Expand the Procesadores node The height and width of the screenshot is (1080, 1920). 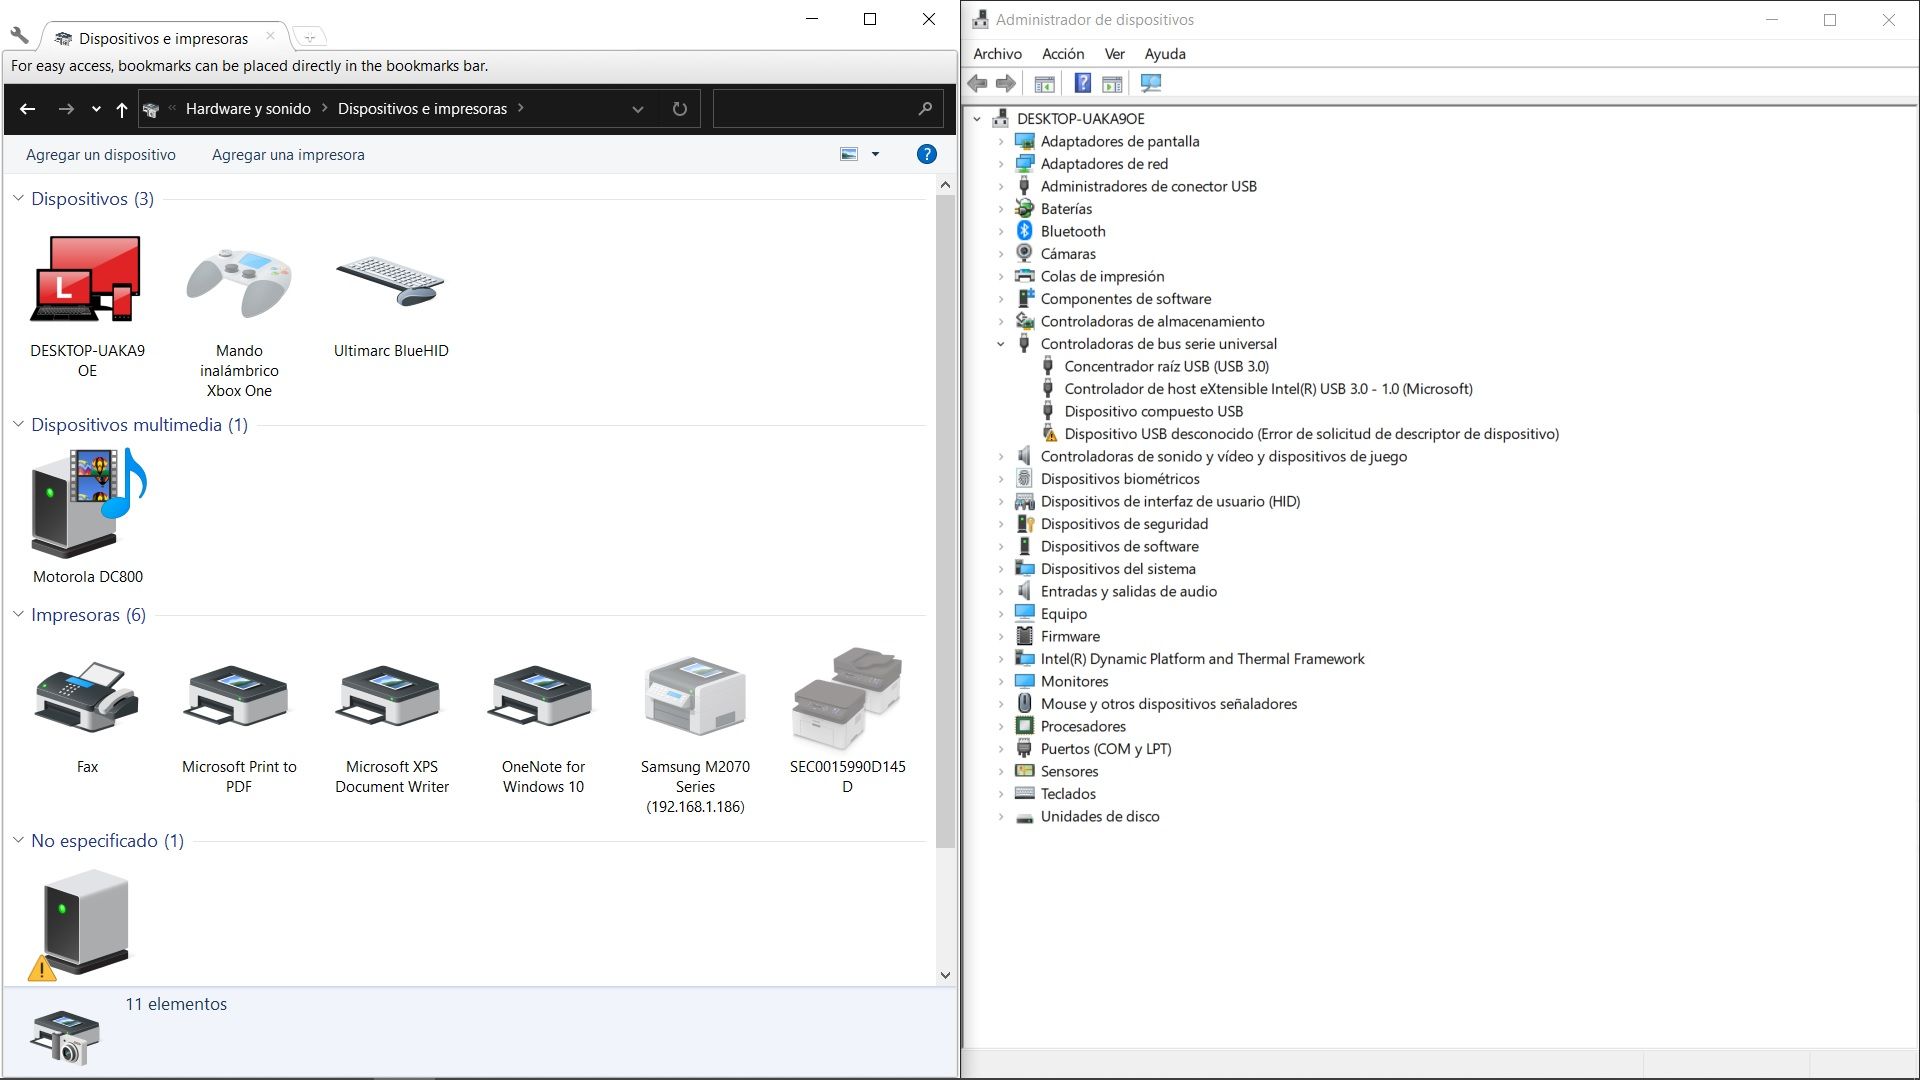pyautogui.click(x=1001, y=727)
